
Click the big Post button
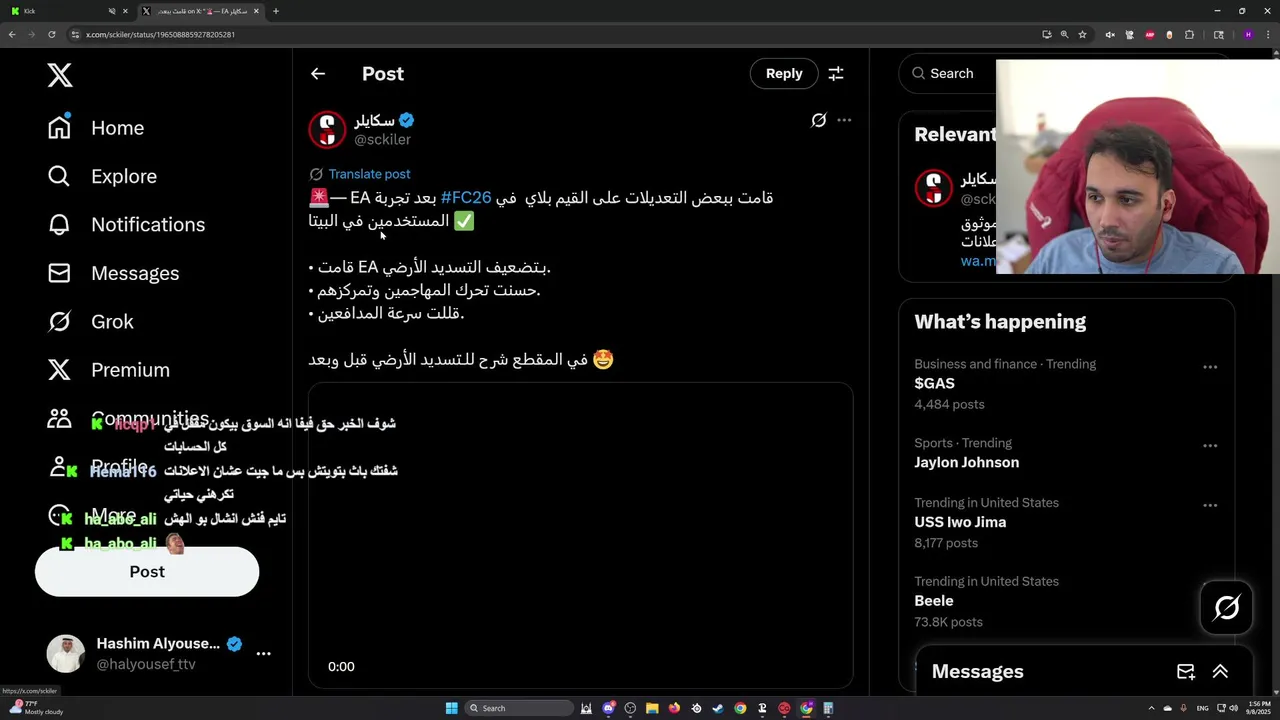147,571
